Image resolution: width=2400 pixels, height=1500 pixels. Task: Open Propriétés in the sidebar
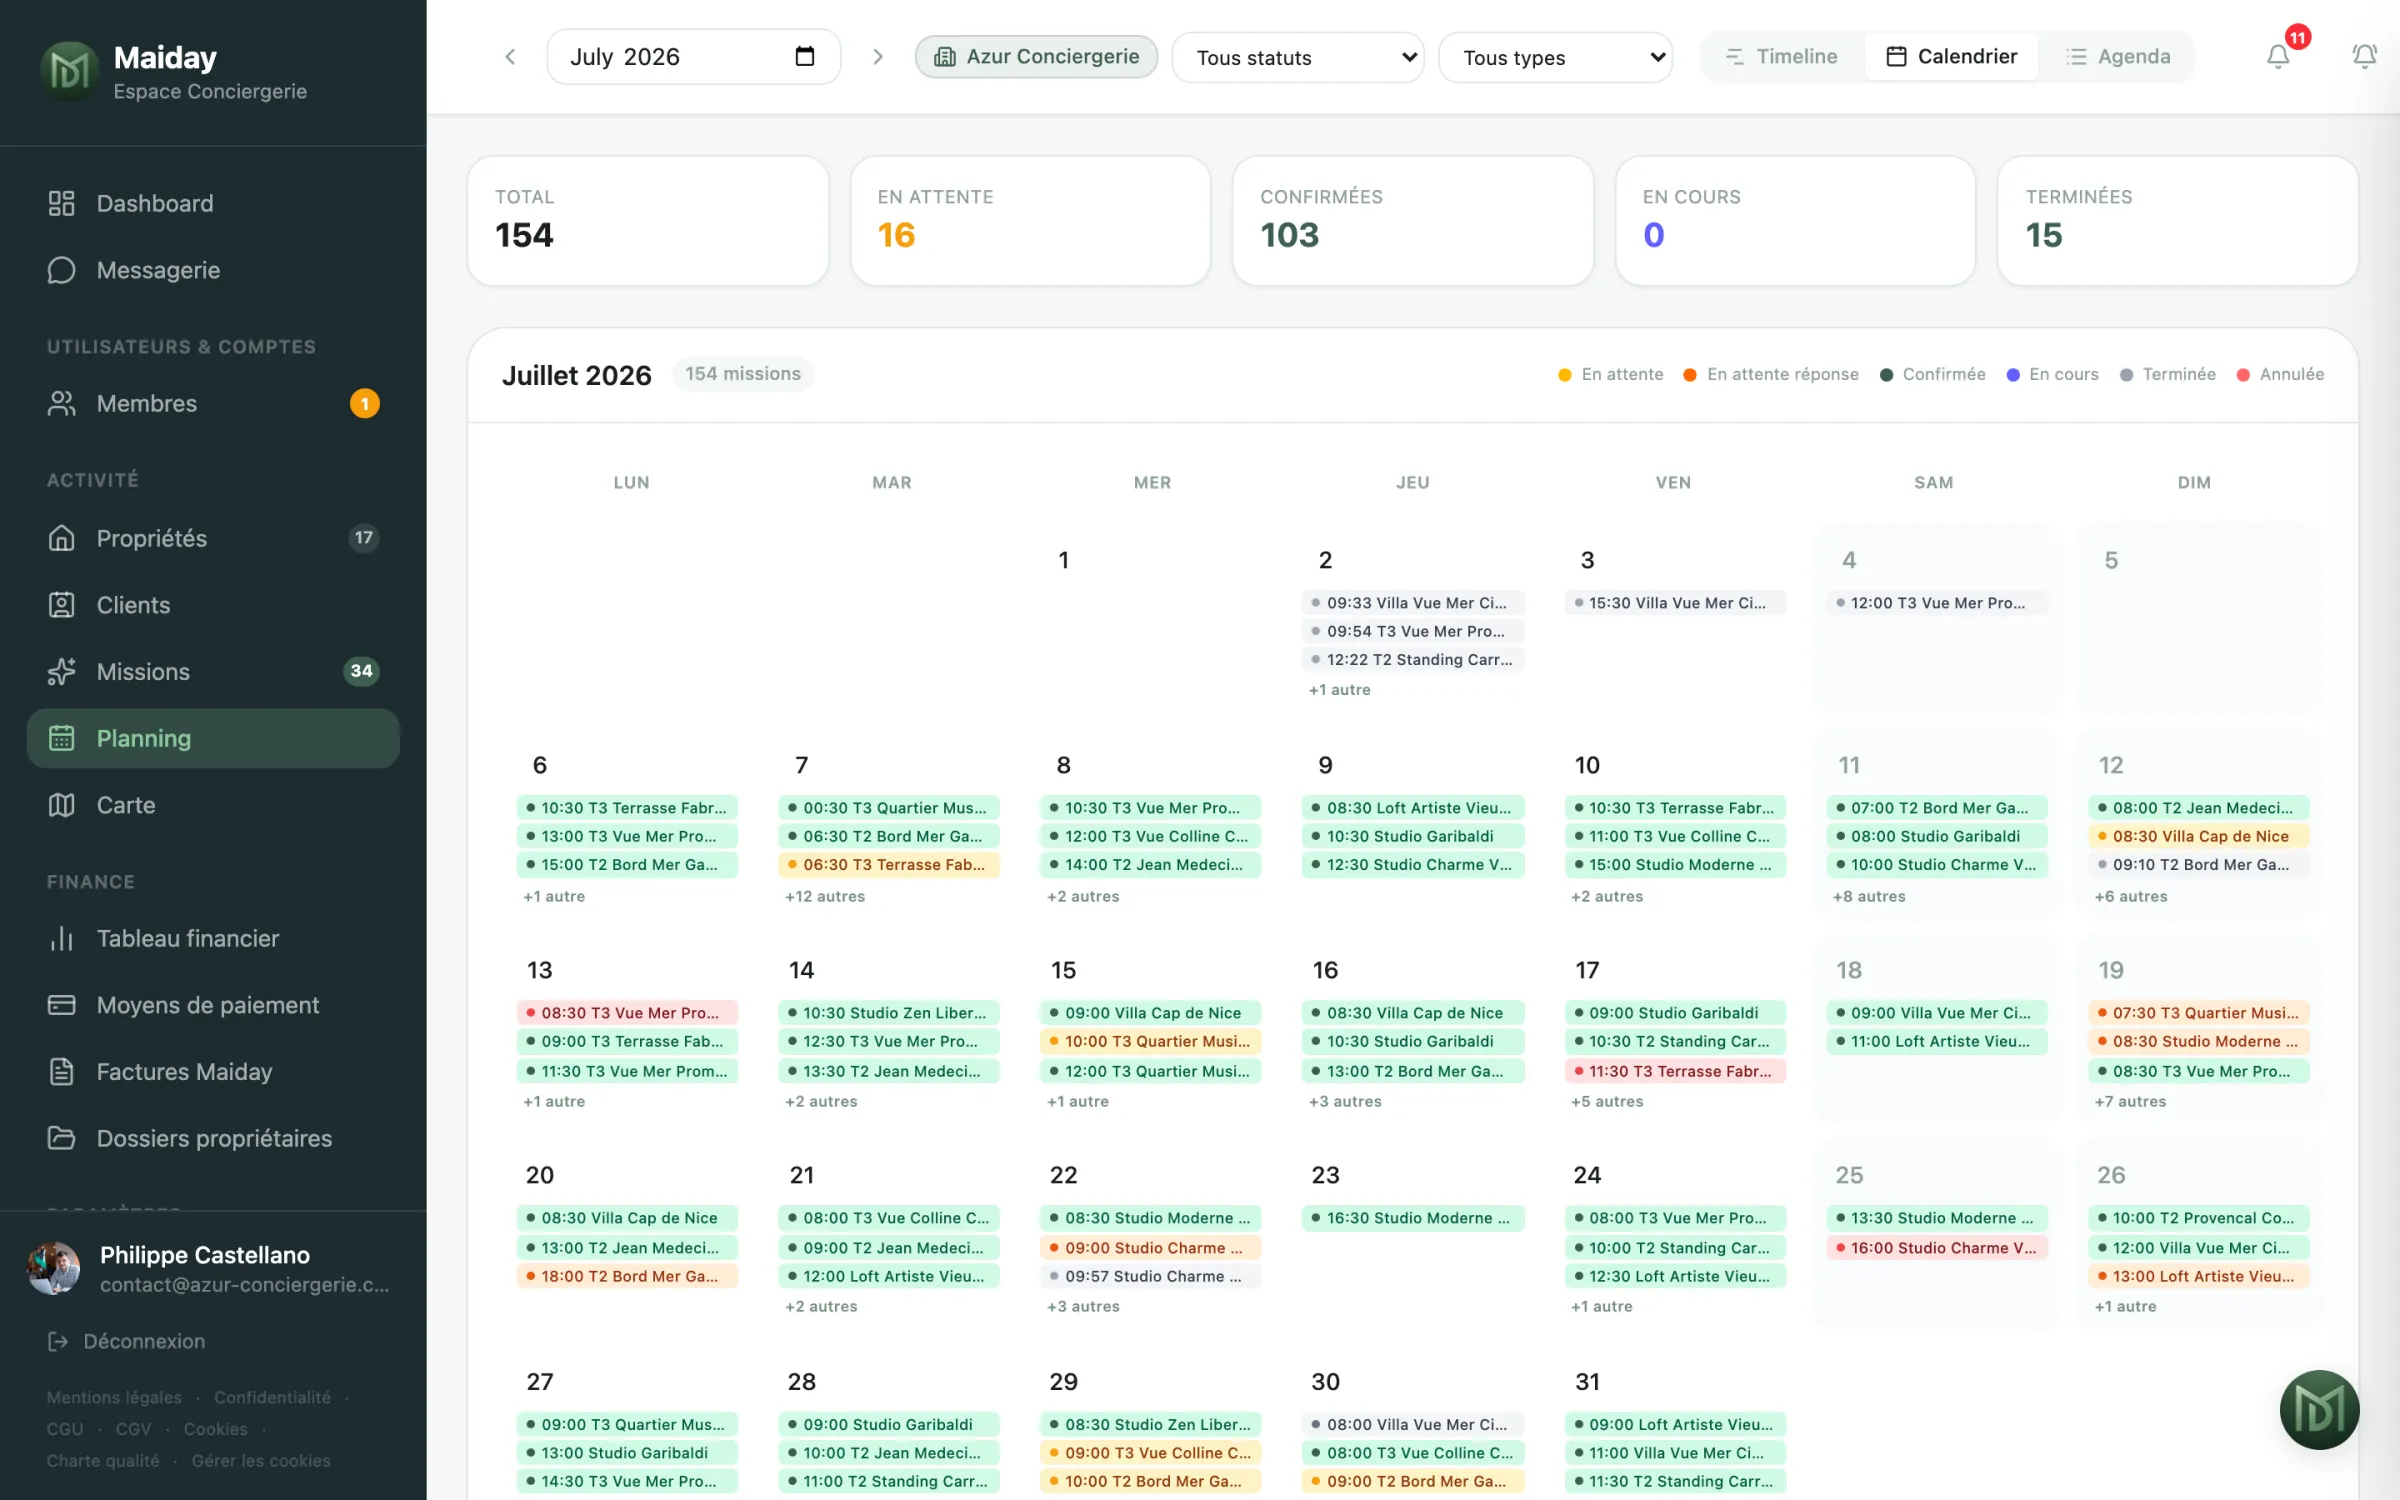(x=213, y=538)
